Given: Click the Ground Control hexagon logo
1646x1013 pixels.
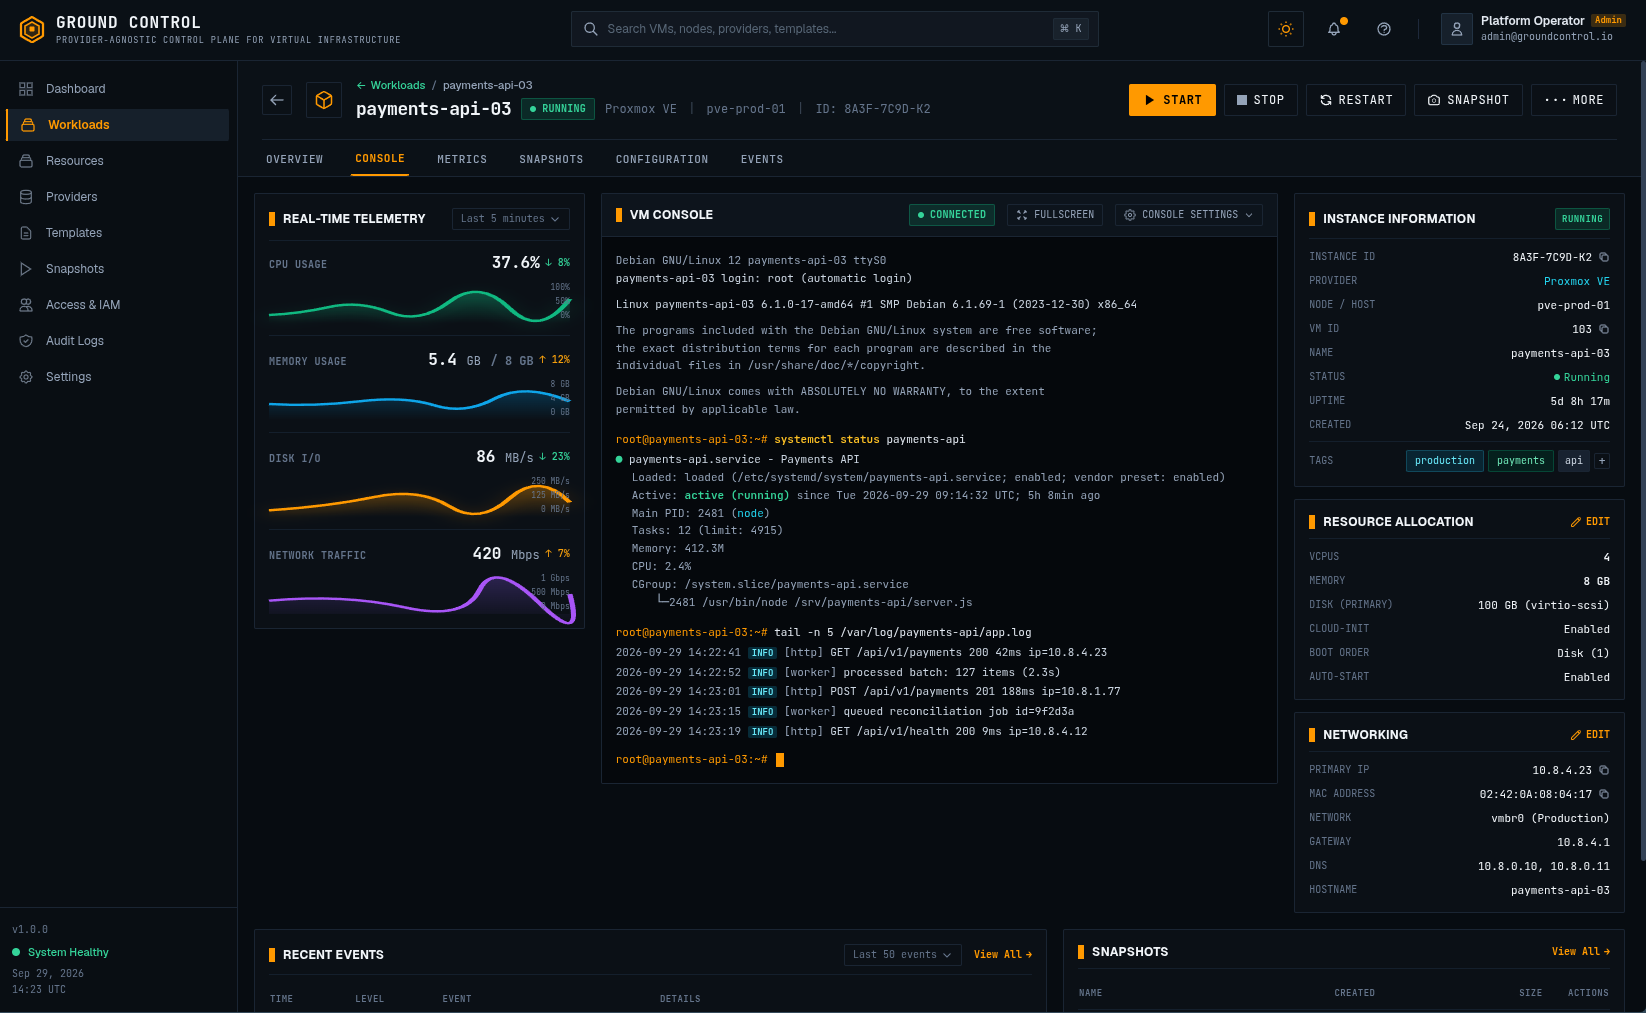Looking at the screenshot, I should tap(32, 30).
